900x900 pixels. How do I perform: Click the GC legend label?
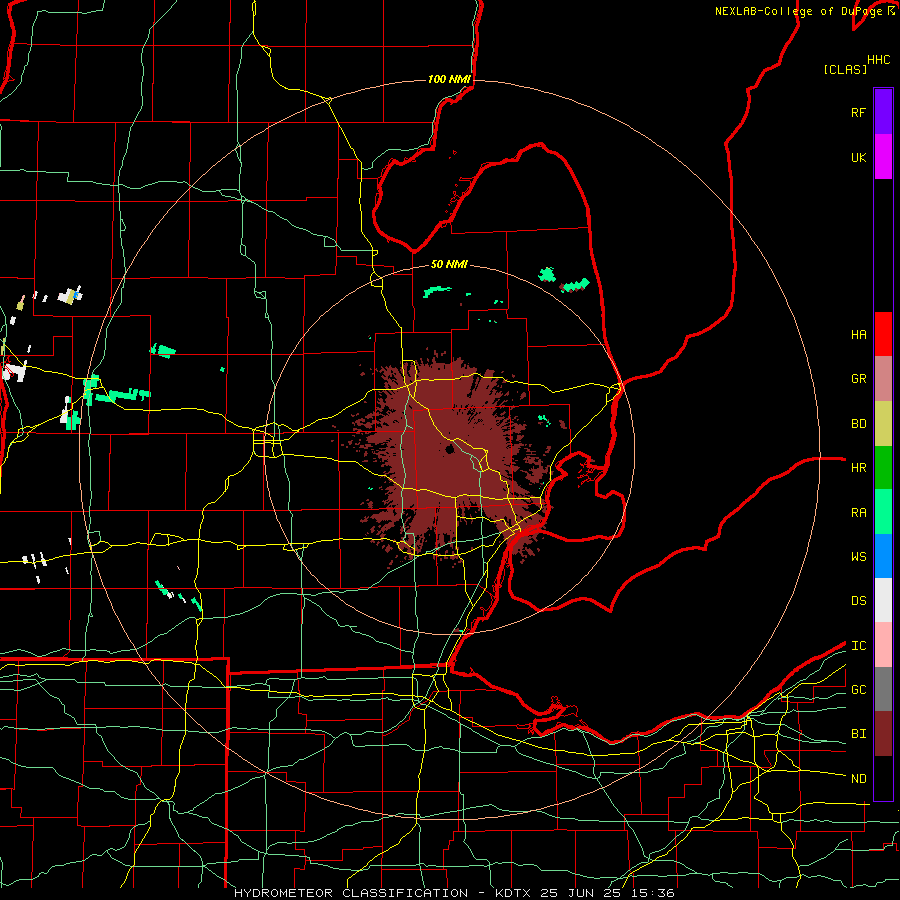pyautogui.click(x=858, y=689)
